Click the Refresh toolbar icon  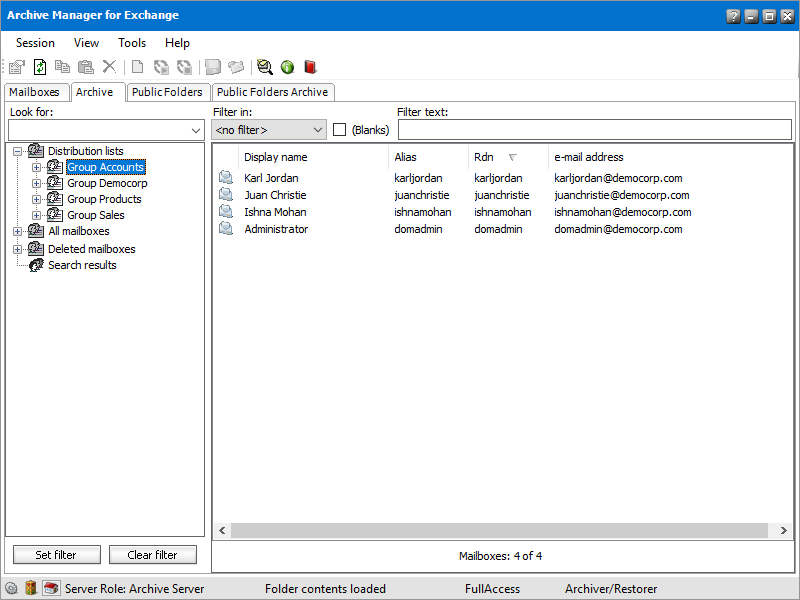coord(40,67)
